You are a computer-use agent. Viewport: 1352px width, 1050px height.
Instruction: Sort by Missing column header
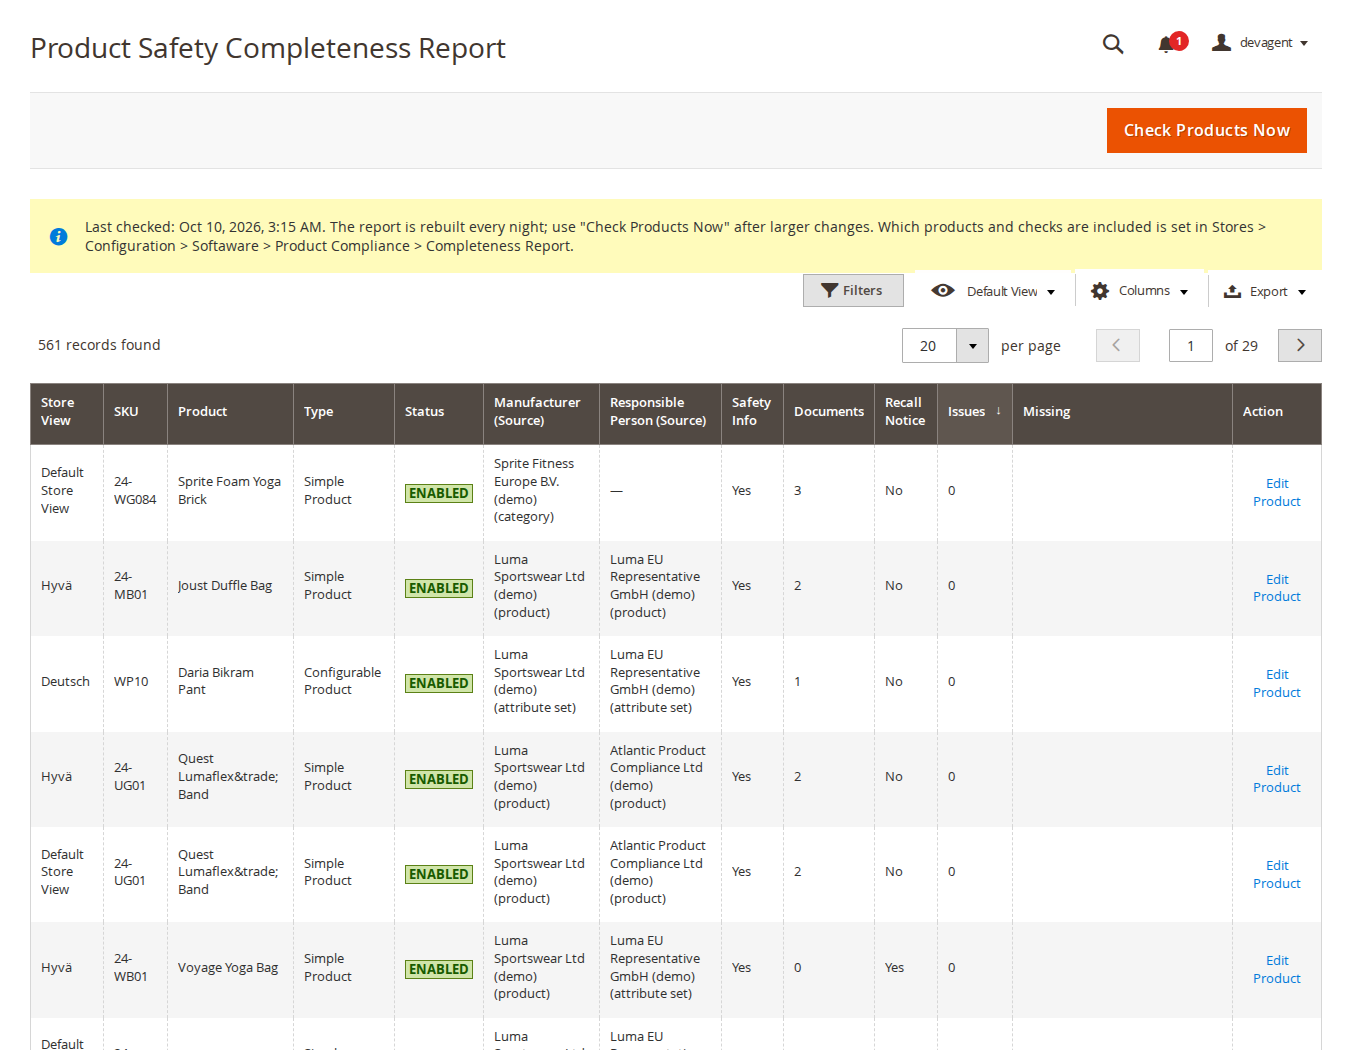coord(1122,412)
